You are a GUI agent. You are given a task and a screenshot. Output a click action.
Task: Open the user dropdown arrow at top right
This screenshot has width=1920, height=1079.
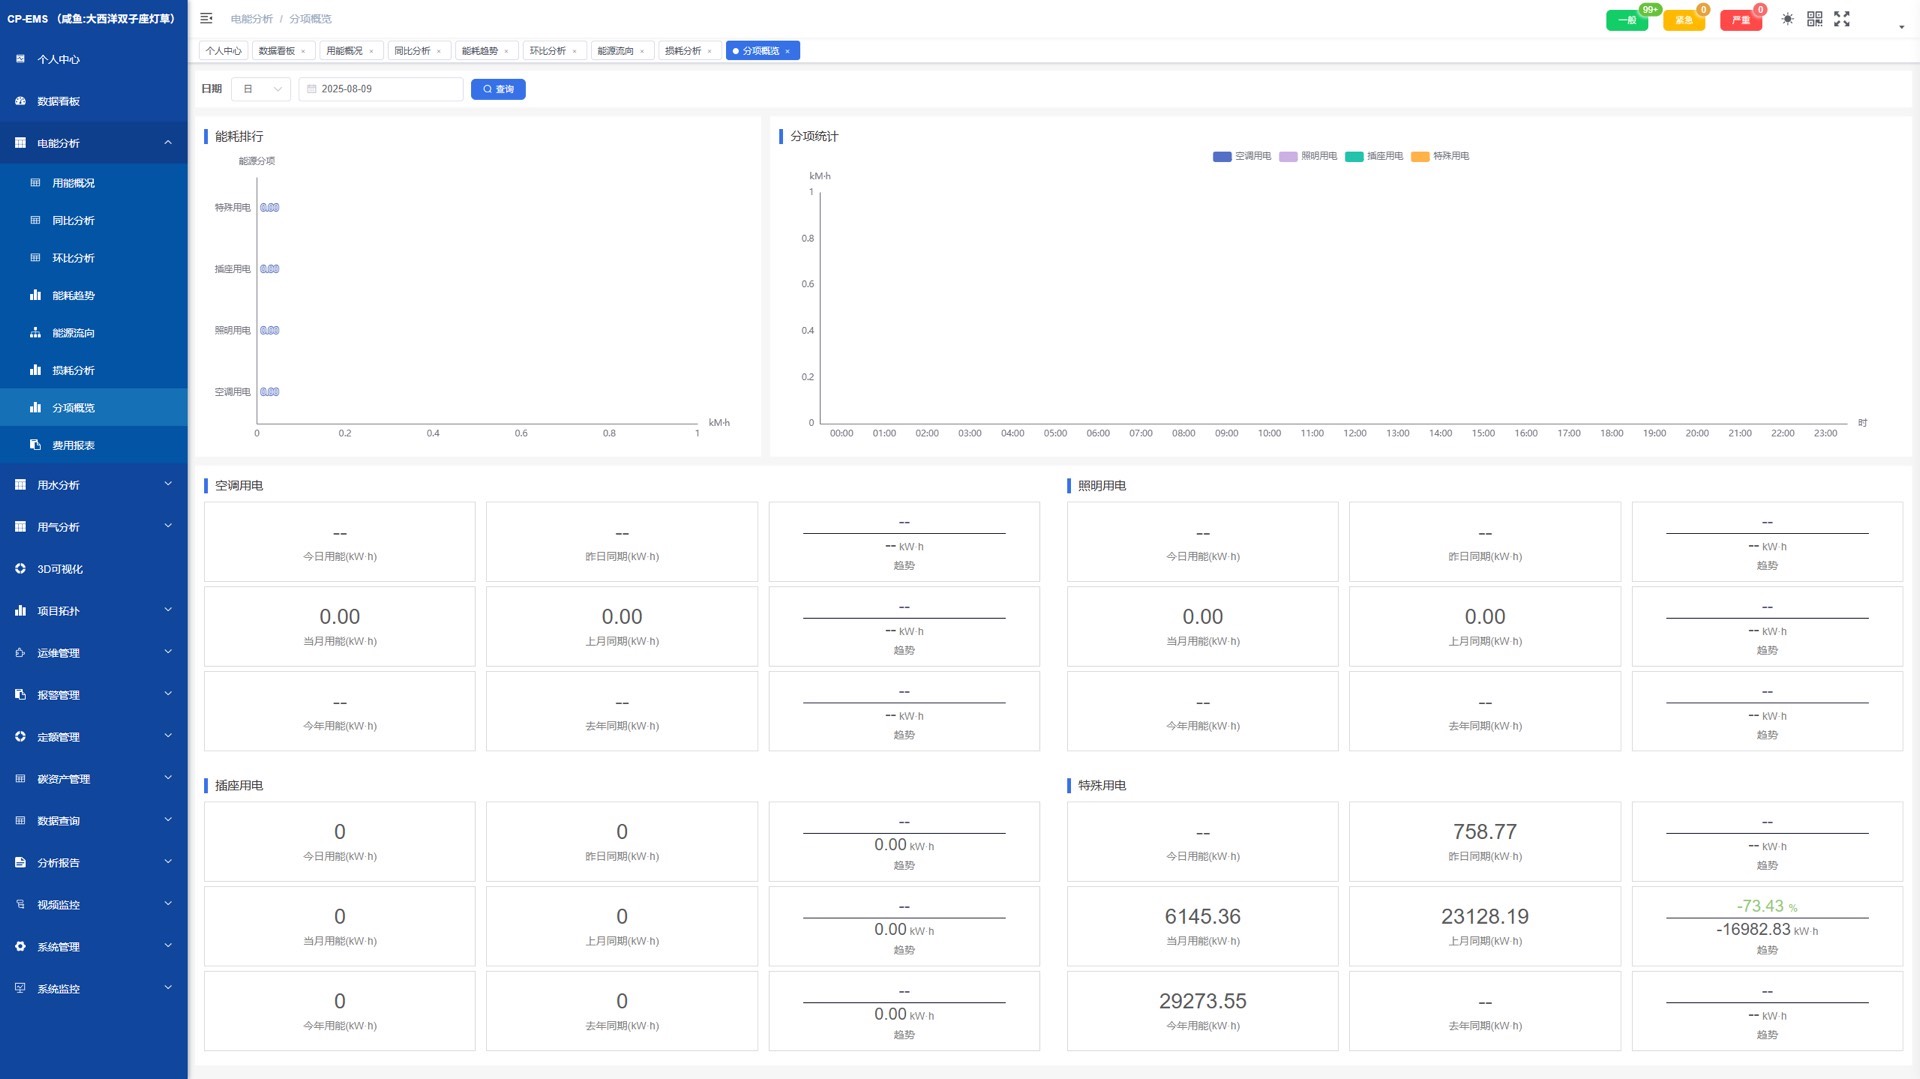1901,27
